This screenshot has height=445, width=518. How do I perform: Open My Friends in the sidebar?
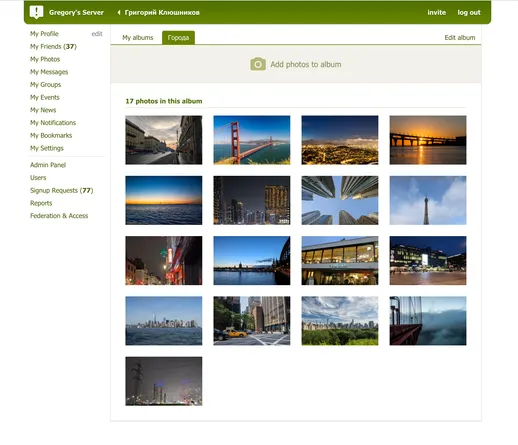coord(53,46)
